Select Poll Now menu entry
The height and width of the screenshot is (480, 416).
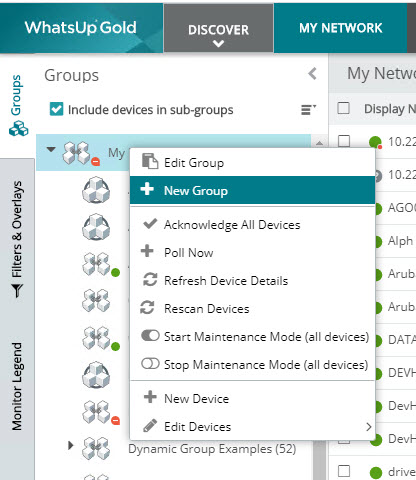(x=252, y=253)
